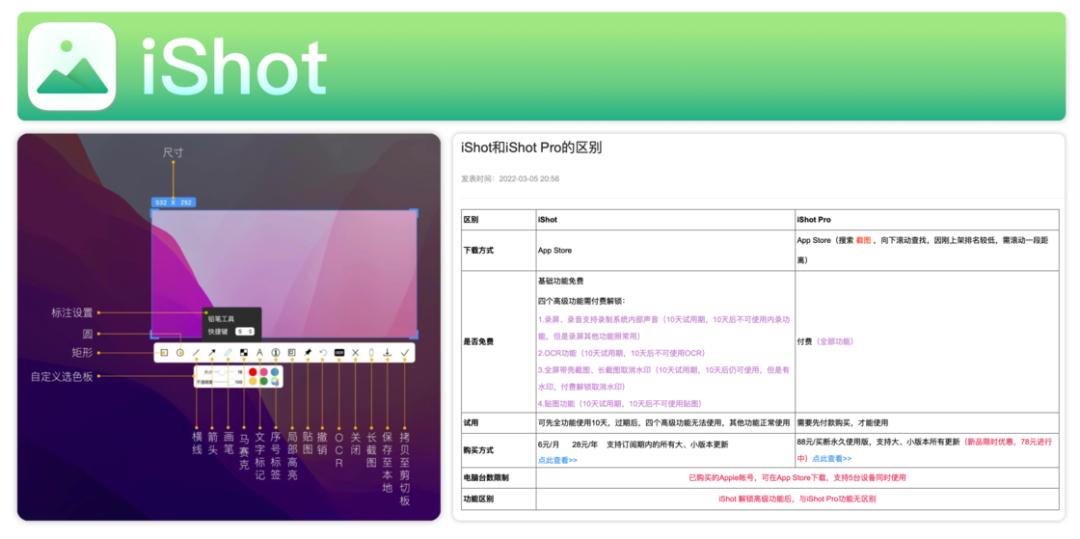Click the red iShot 解锁高级功能后 text
Image resolution: width=1080 pixels, height=539 pixels.
click(x=797, y=498)
